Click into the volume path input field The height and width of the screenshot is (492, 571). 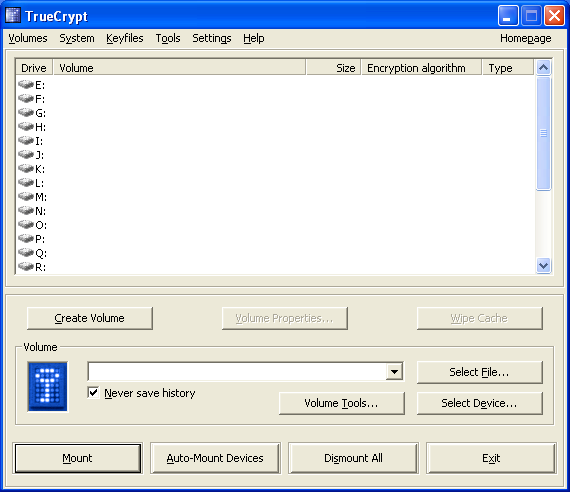click(237, 372)
